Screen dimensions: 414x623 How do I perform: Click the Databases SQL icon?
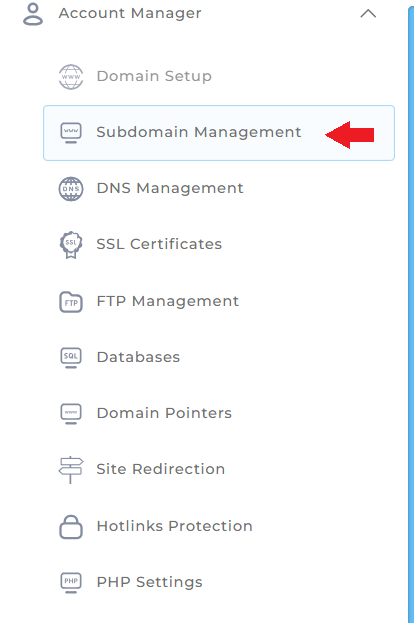[x=71, y=358]
